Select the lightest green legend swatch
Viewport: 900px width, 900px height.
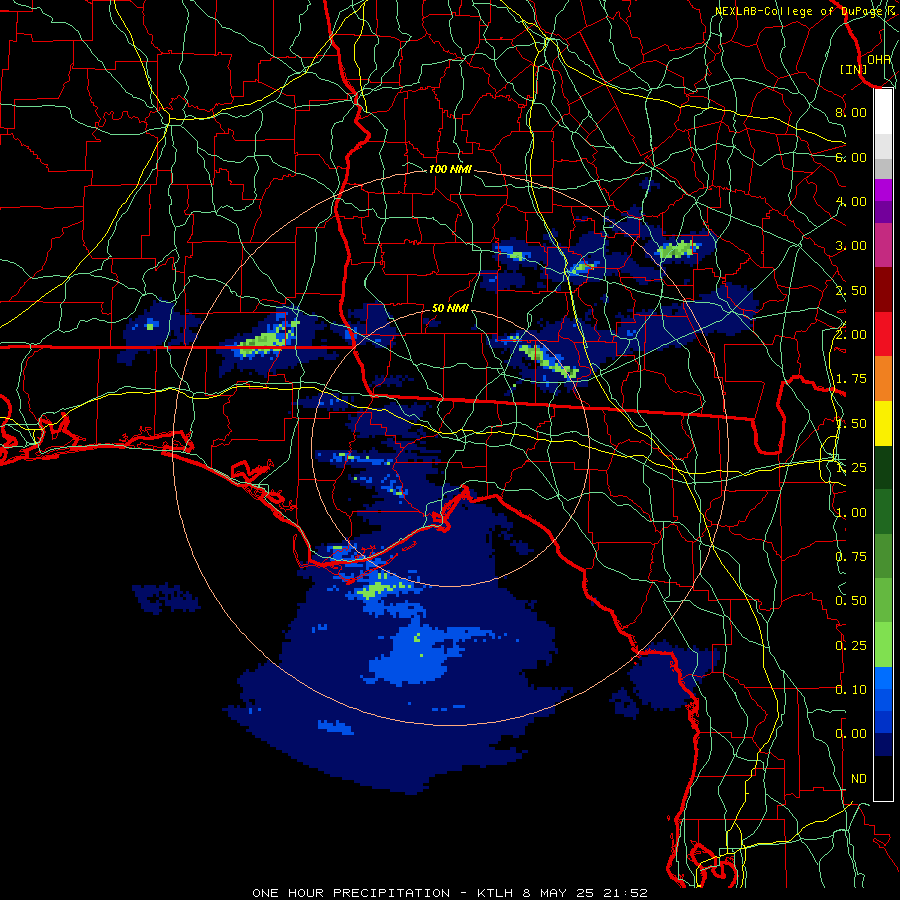pos(883,645)
